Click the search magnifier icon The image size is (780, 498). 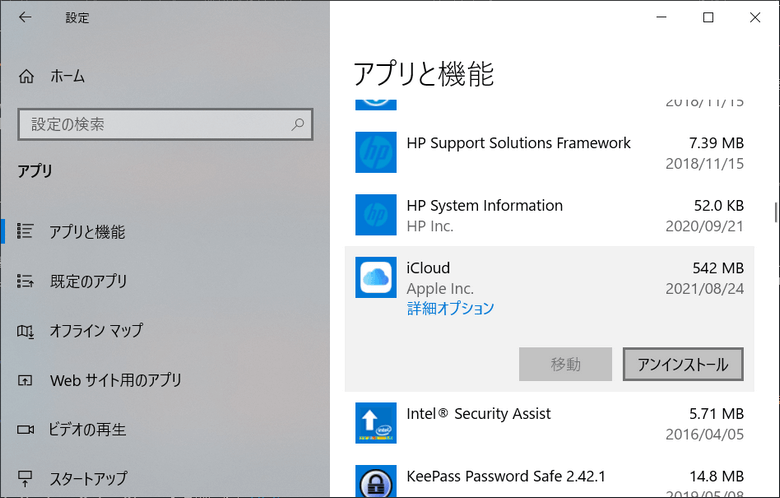click(x=297, y=124)
